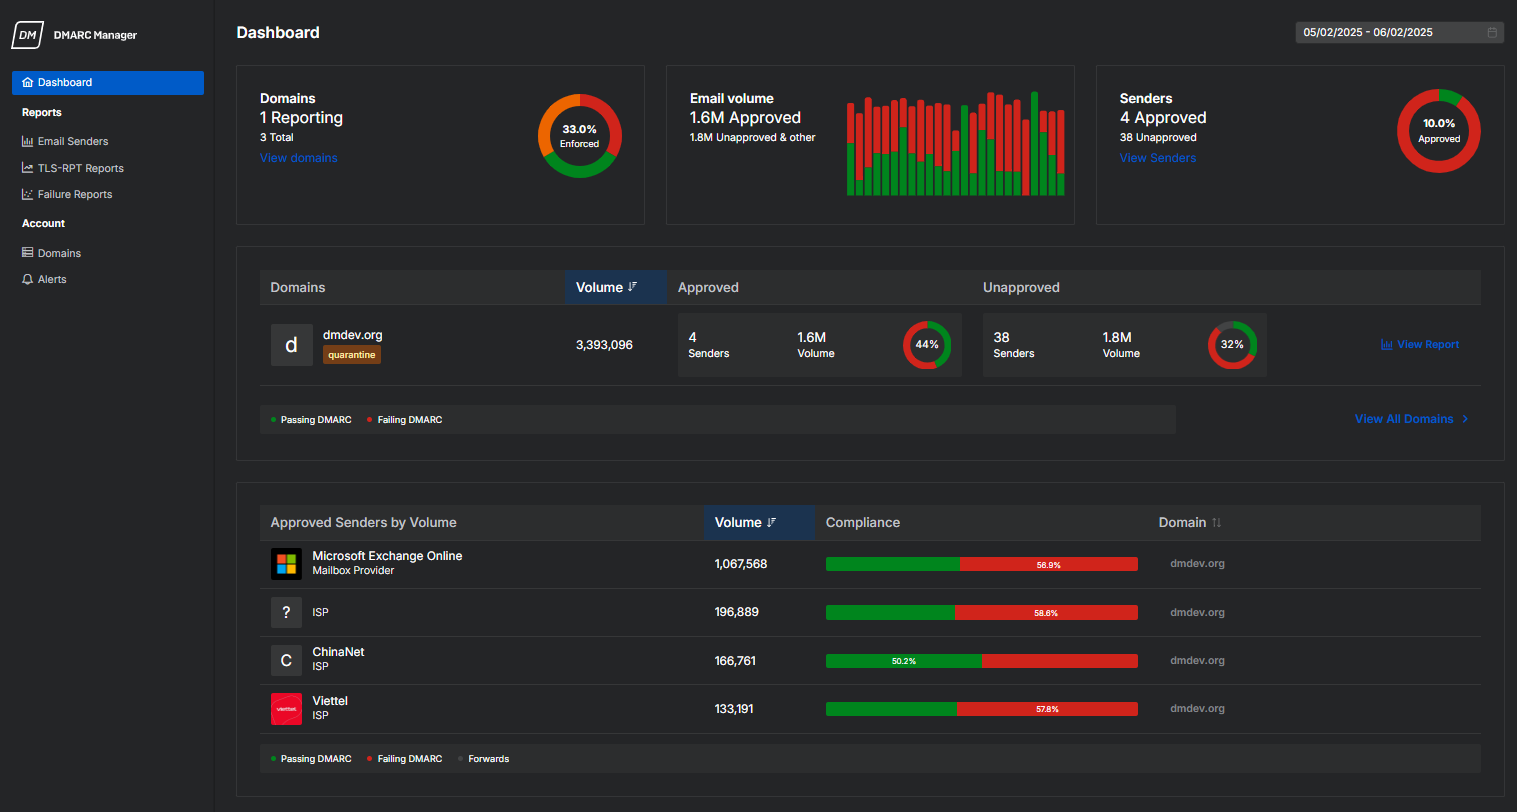Open Alerts using the bell icon

[28, 279]
